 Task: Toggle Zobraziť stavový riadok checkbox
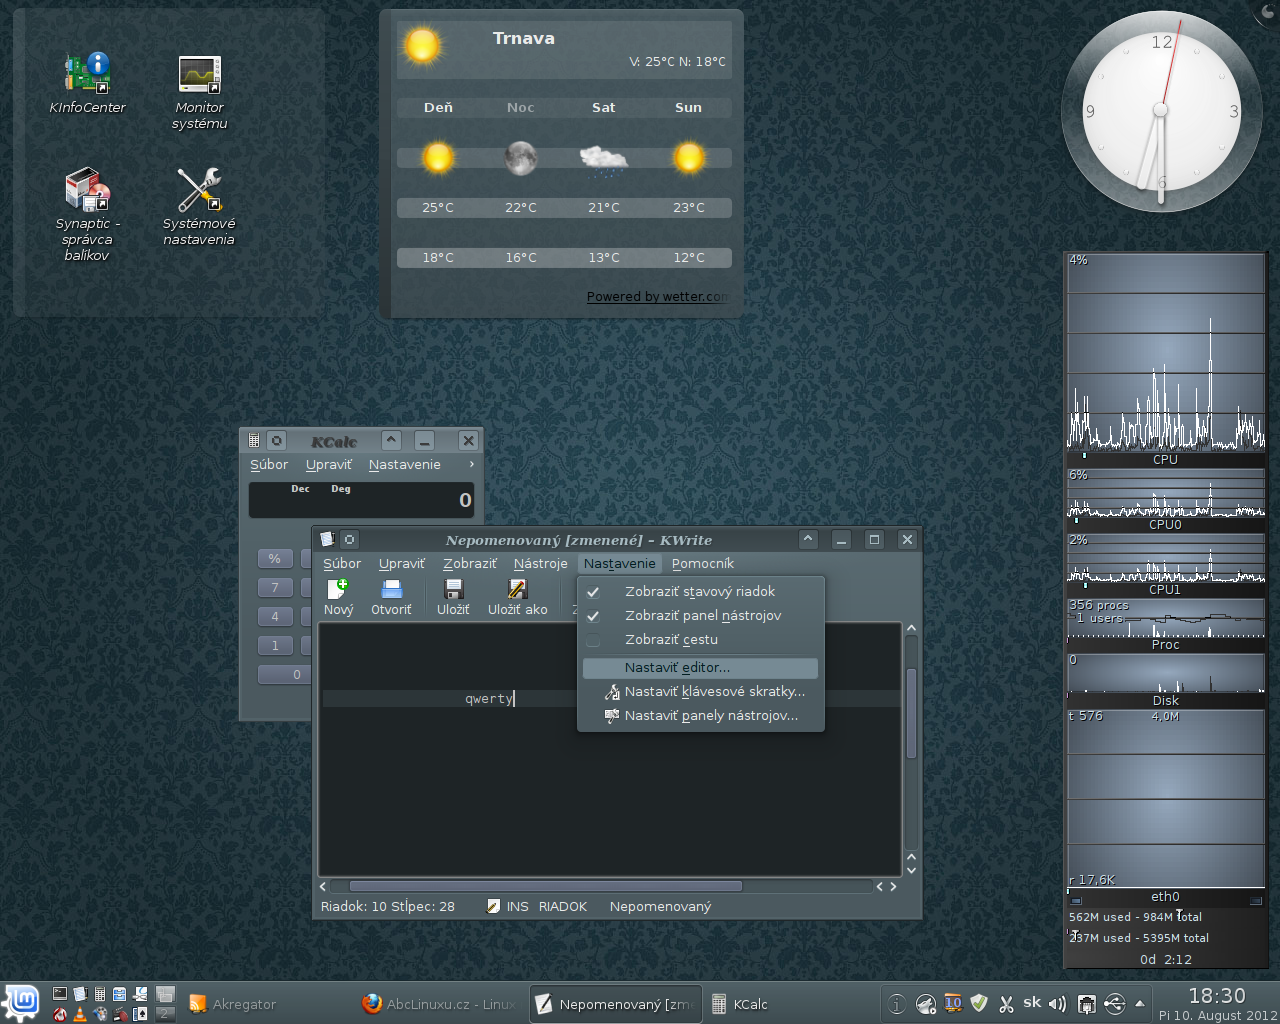tap(593, 591)
